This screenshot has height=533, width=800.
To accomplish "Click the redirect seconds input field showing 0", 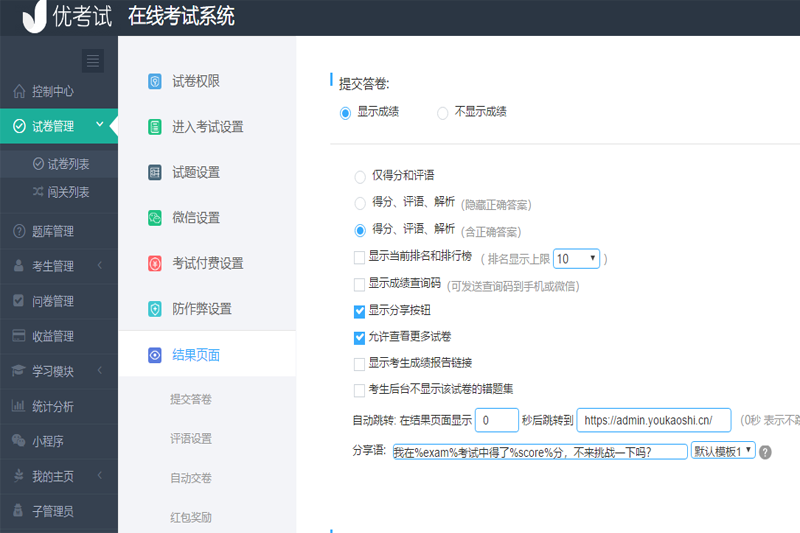I will pos(497,420).
